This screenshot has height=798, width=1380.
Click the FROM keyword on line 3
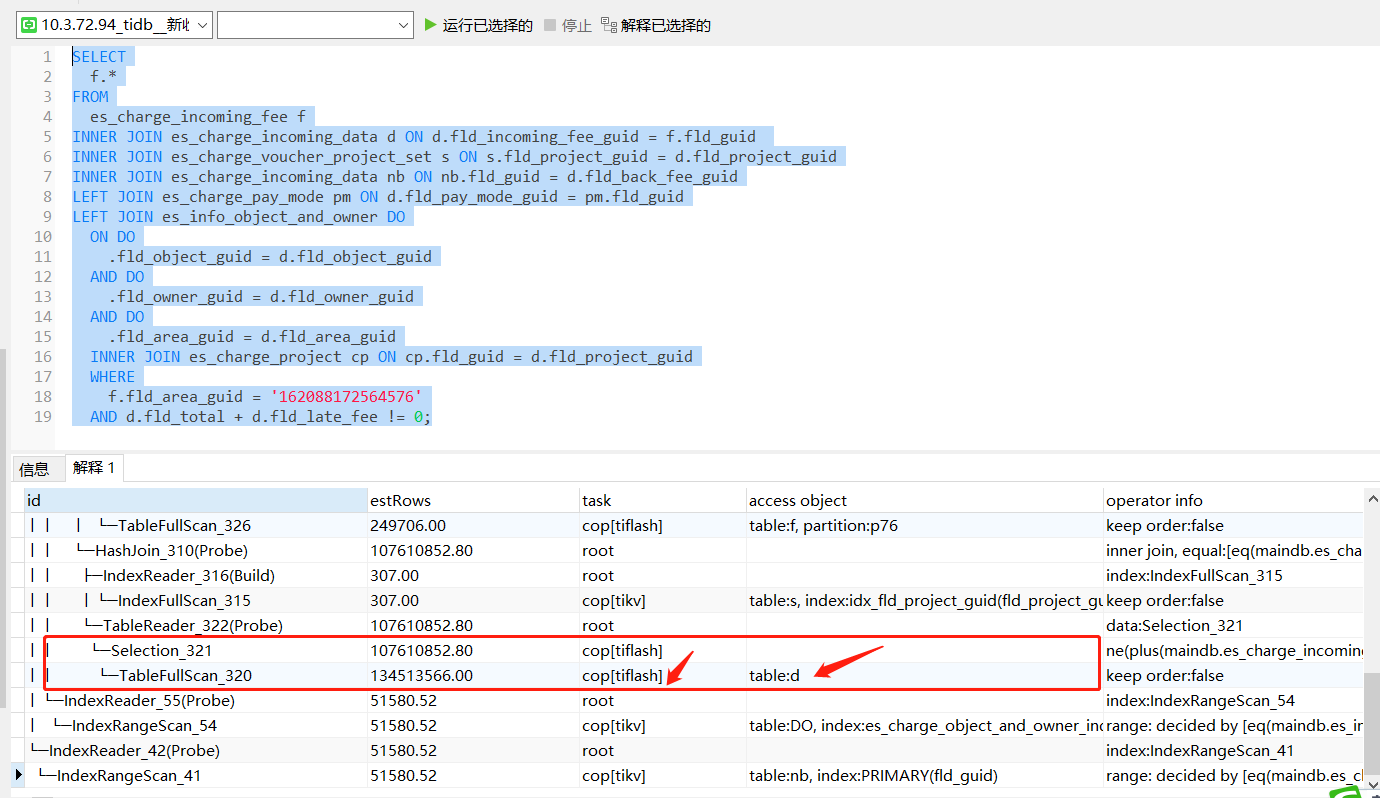click(x=90, y=96)
